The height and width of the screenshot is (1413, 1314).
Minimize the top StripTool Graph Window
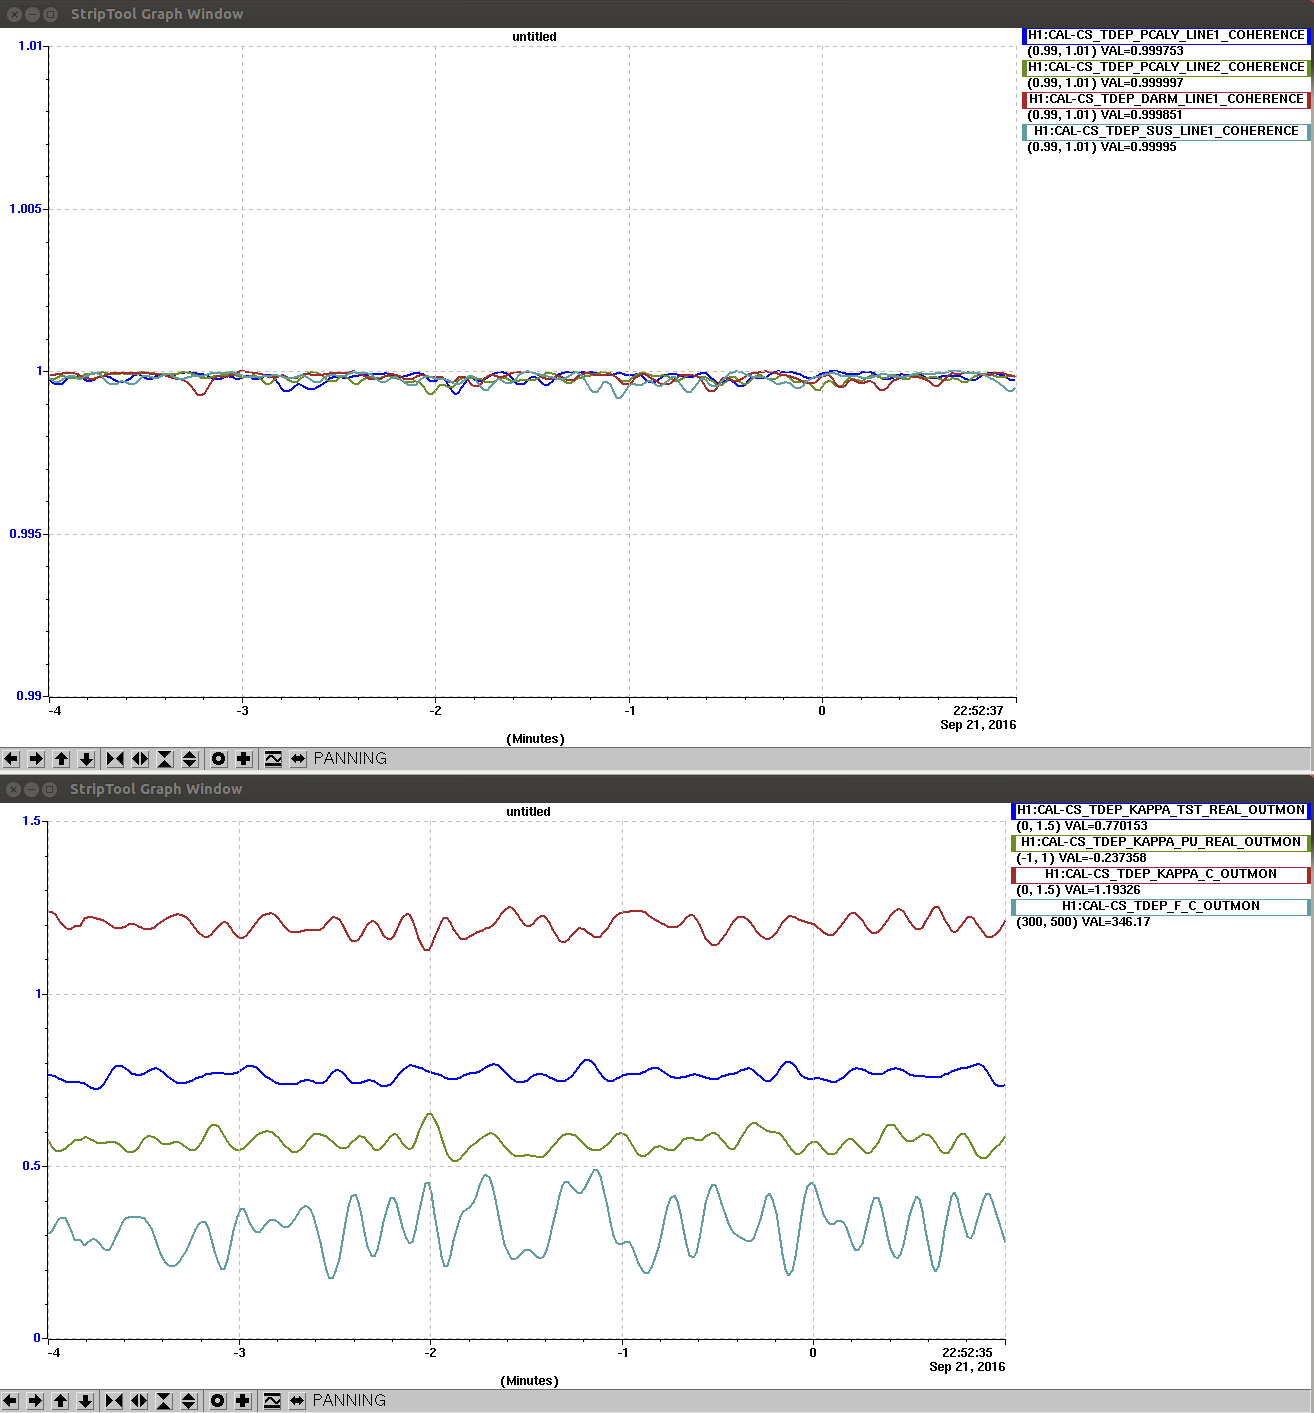pyautogui.click(x=32, y=14)
